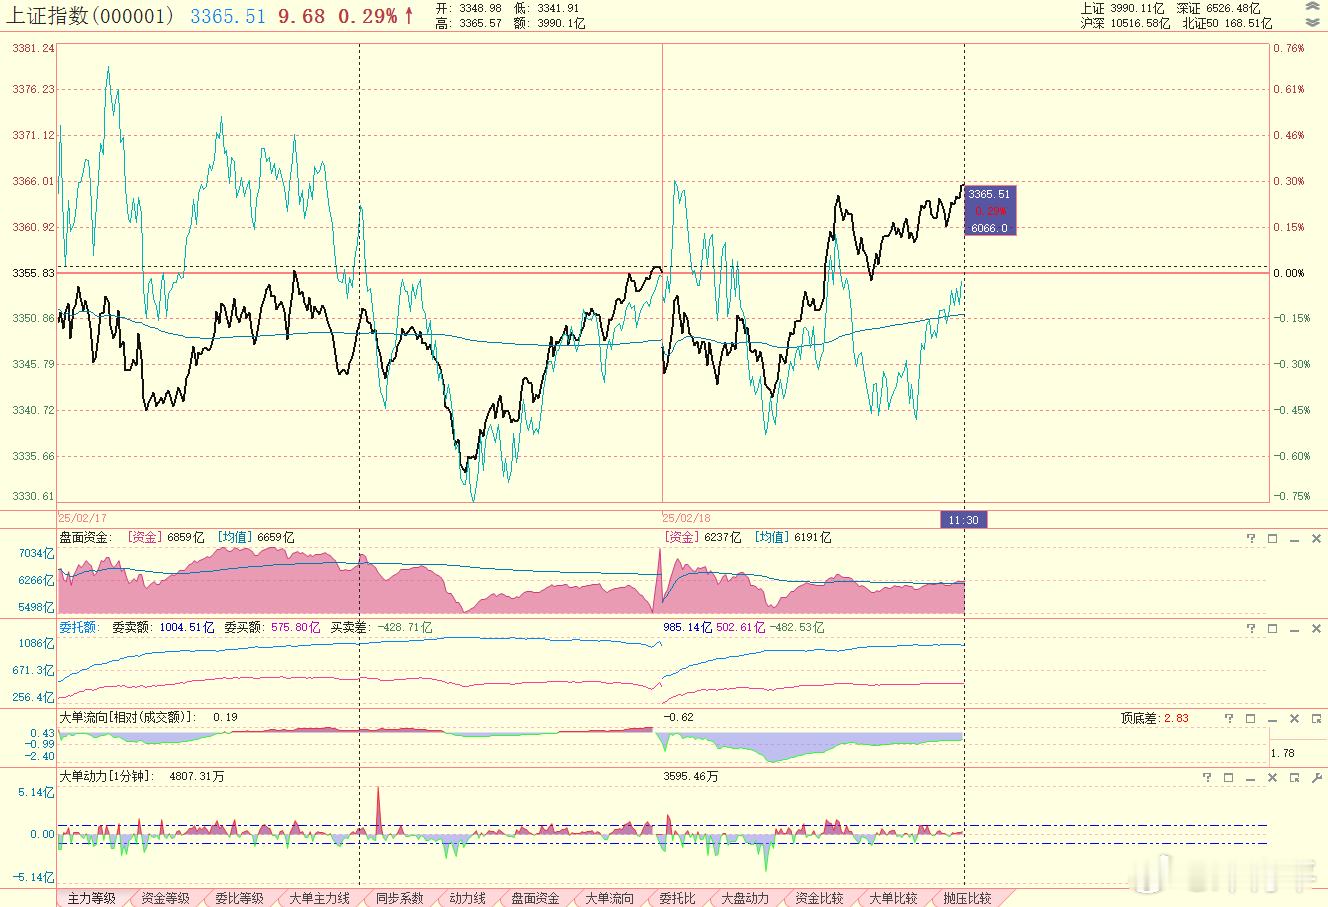Click the 沪深 10516.58亿 turnover figure
Image resolution: width=1328 pixels, height=907 pixels.
[x=1125, y=22]
